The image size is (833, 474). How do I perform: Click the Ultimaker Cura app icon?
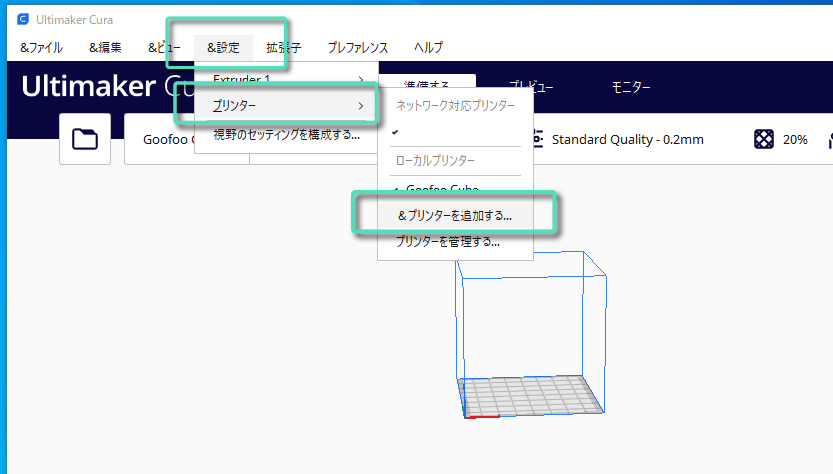coord(23,20)
